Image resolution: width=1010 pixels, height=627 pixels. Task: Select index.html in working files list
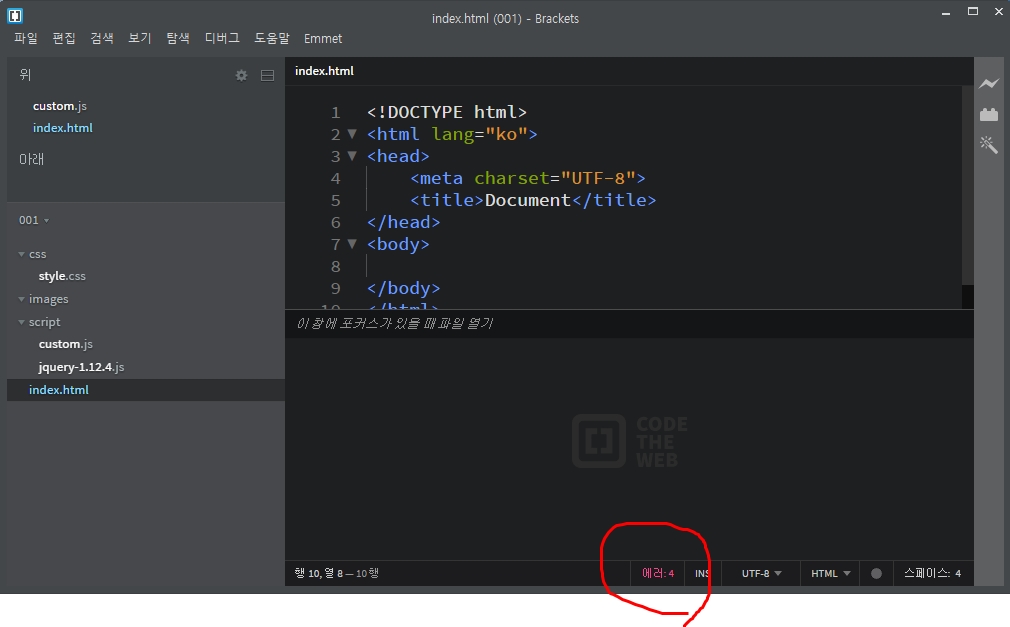click(62, 128)
